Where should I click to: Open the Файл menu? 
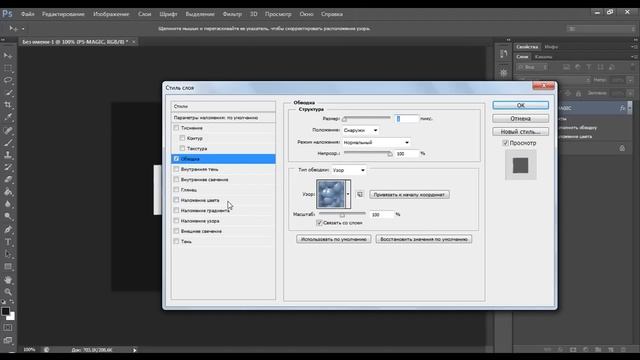pos(27,14)
